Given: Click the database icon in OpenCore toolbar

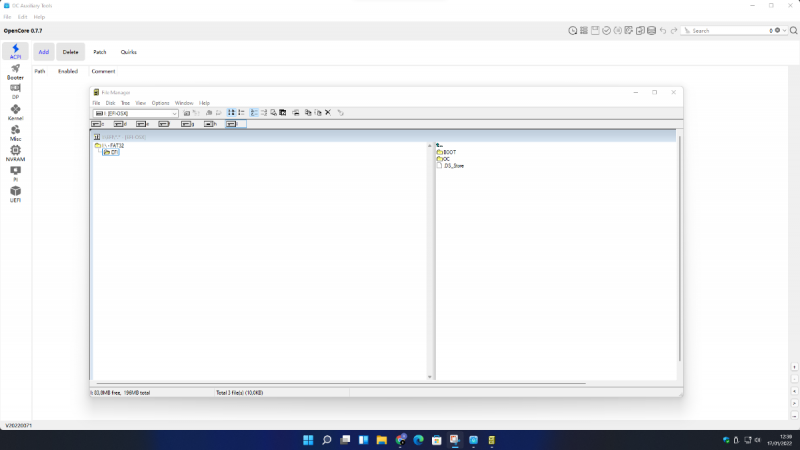Looking at the screenshot, I should click(x=651, y=31).
